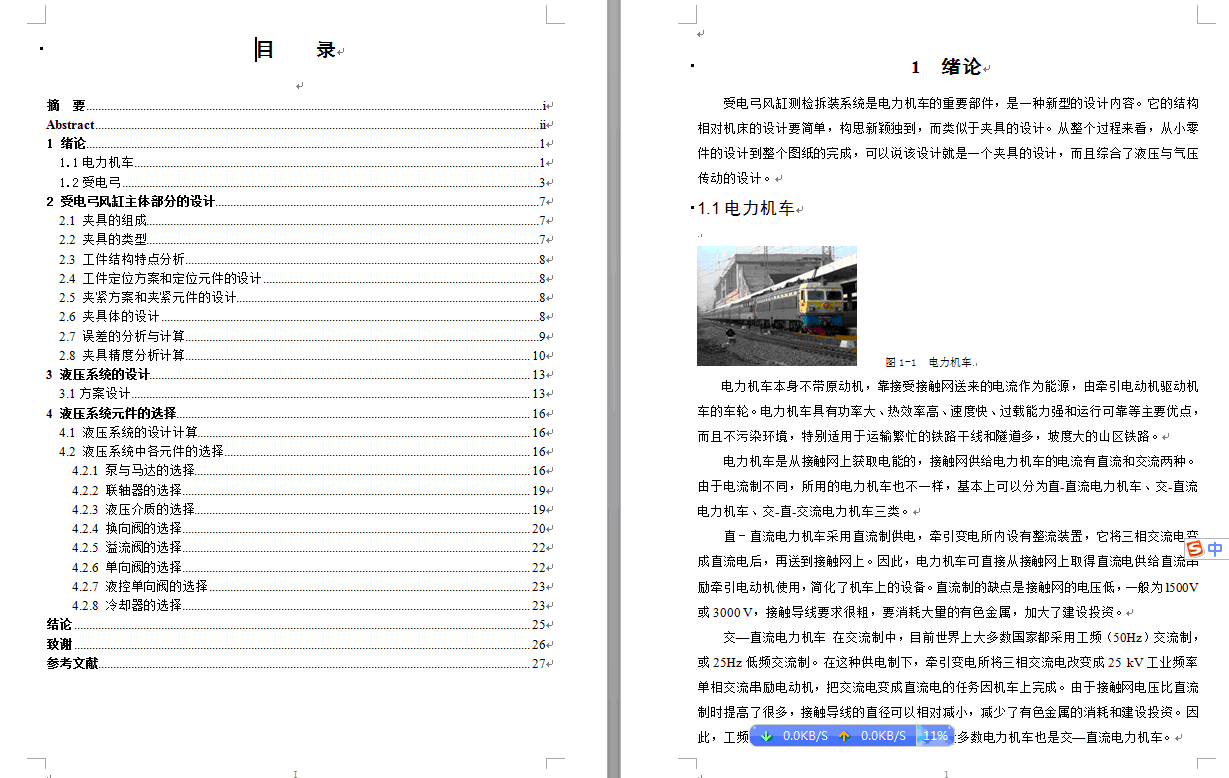Click the Sogou input method S logo
The height and width of the screenshot is (778, 1229).
click(1196, 548)
